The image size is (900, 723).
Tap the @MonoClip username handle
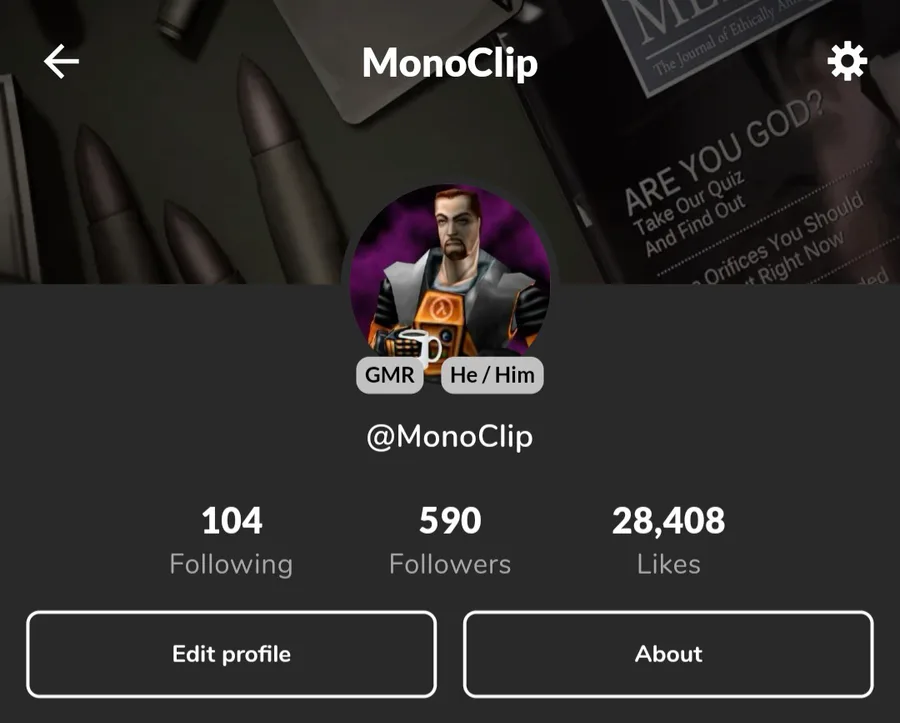450,437
